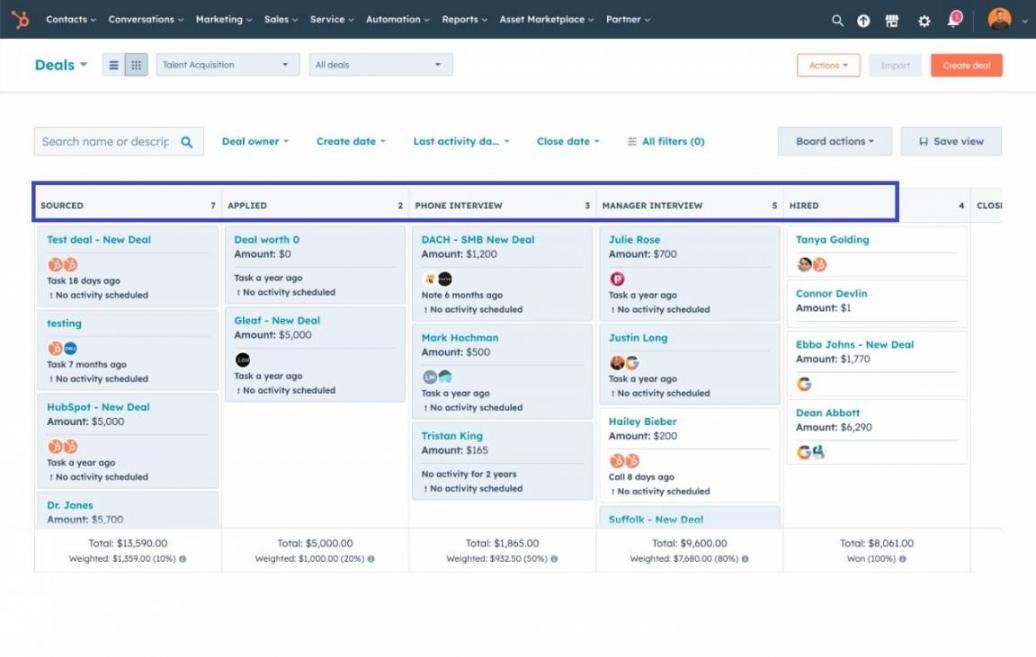Open the Board actions dropdown
Screen dimensions: 1036x657
pos(834,141)
